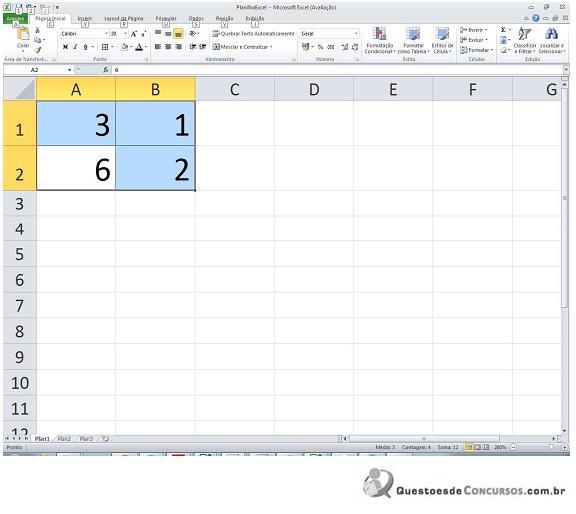
Task: Open Mesclar e Centralizar dropdown arrow
Action: [271, 47]
